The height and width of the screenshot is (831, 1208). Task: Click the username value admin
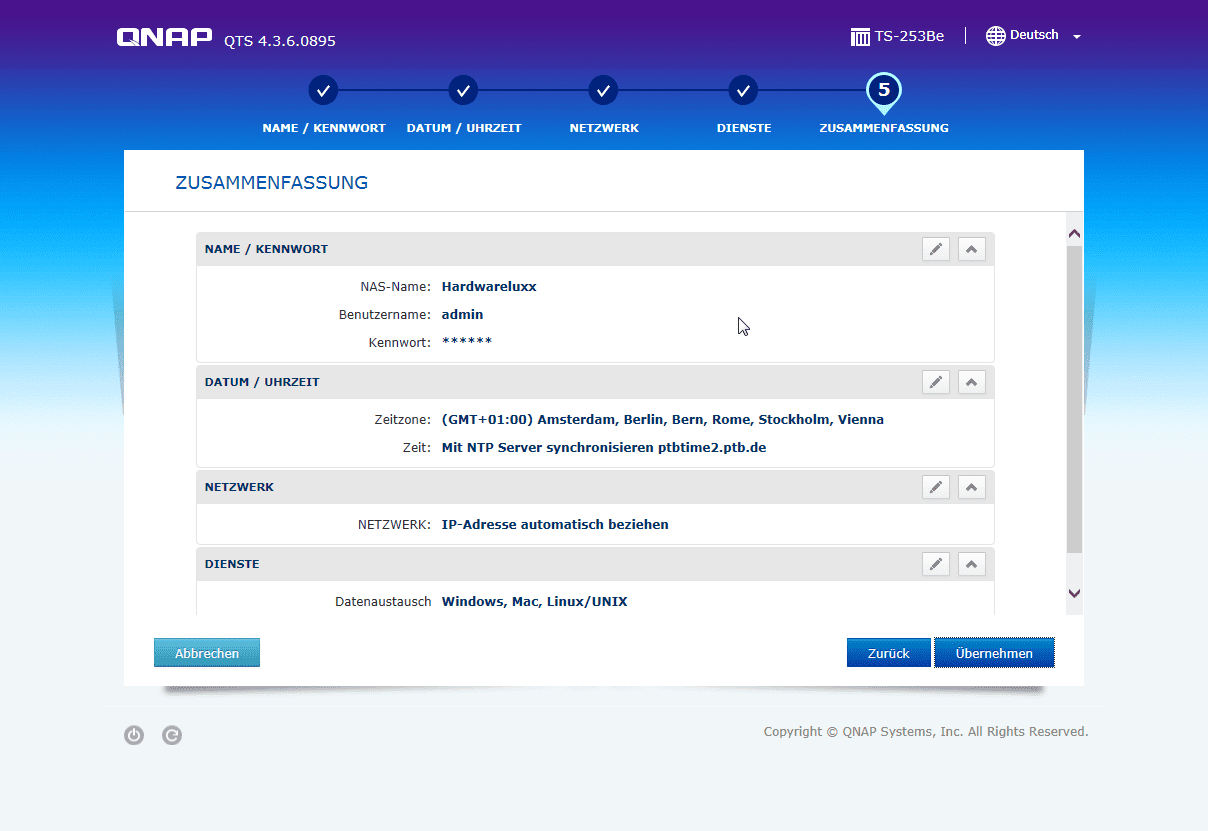click(462, 314)
